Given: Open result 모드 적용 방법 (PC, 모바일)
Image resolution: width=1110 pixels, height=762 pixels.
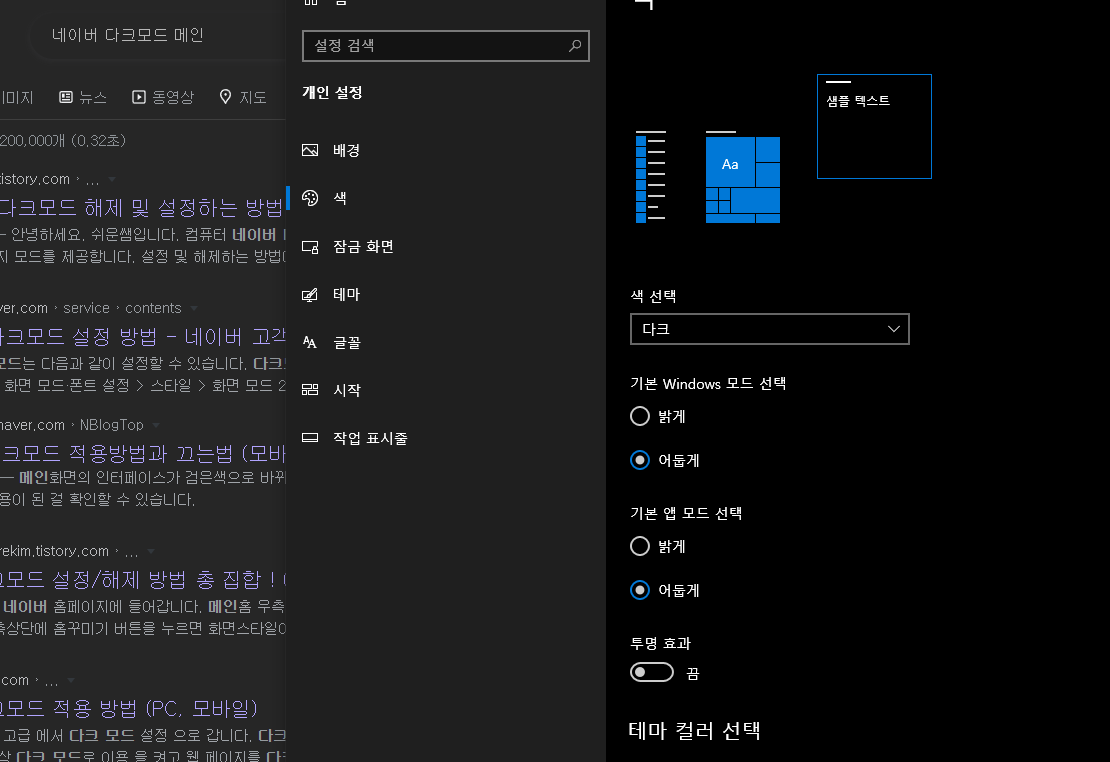Looking at the screenshot, I should 129,708.
